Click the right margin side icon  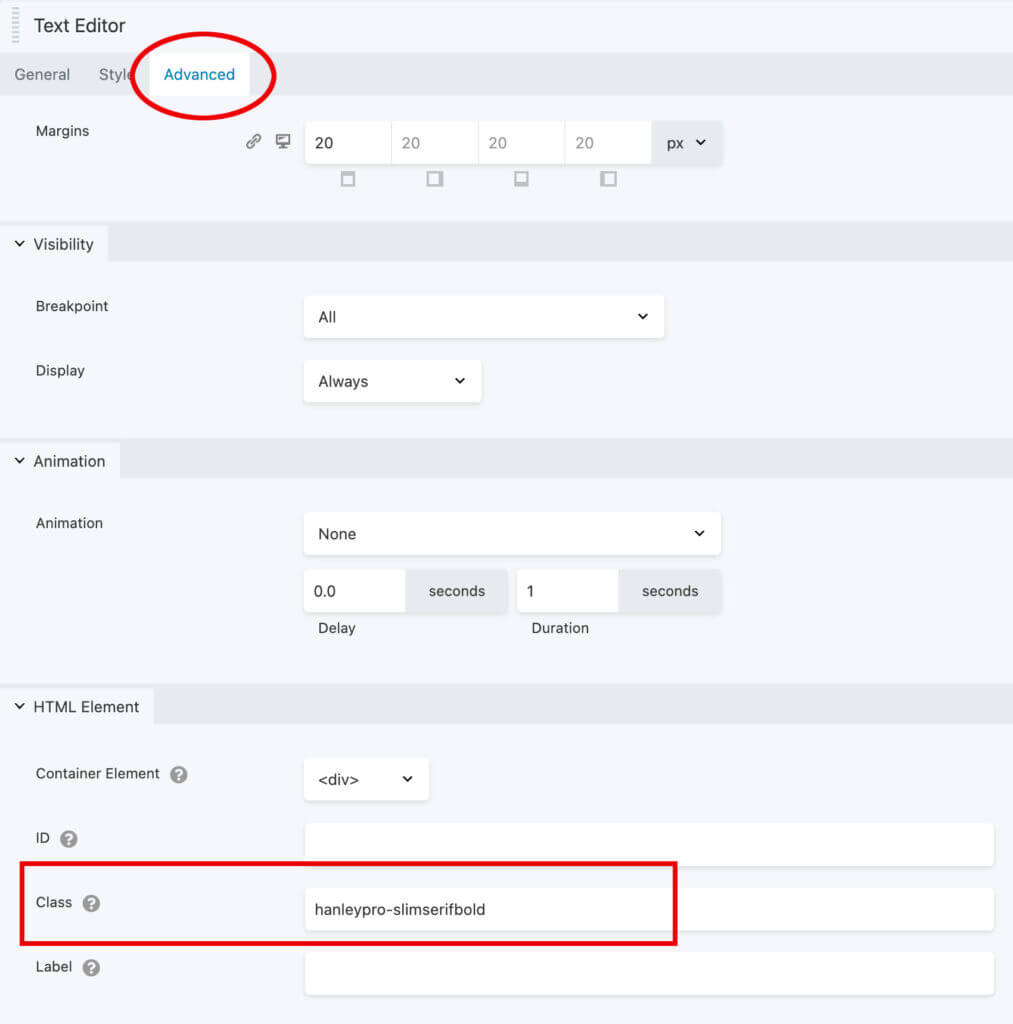[x=435, y=179]
